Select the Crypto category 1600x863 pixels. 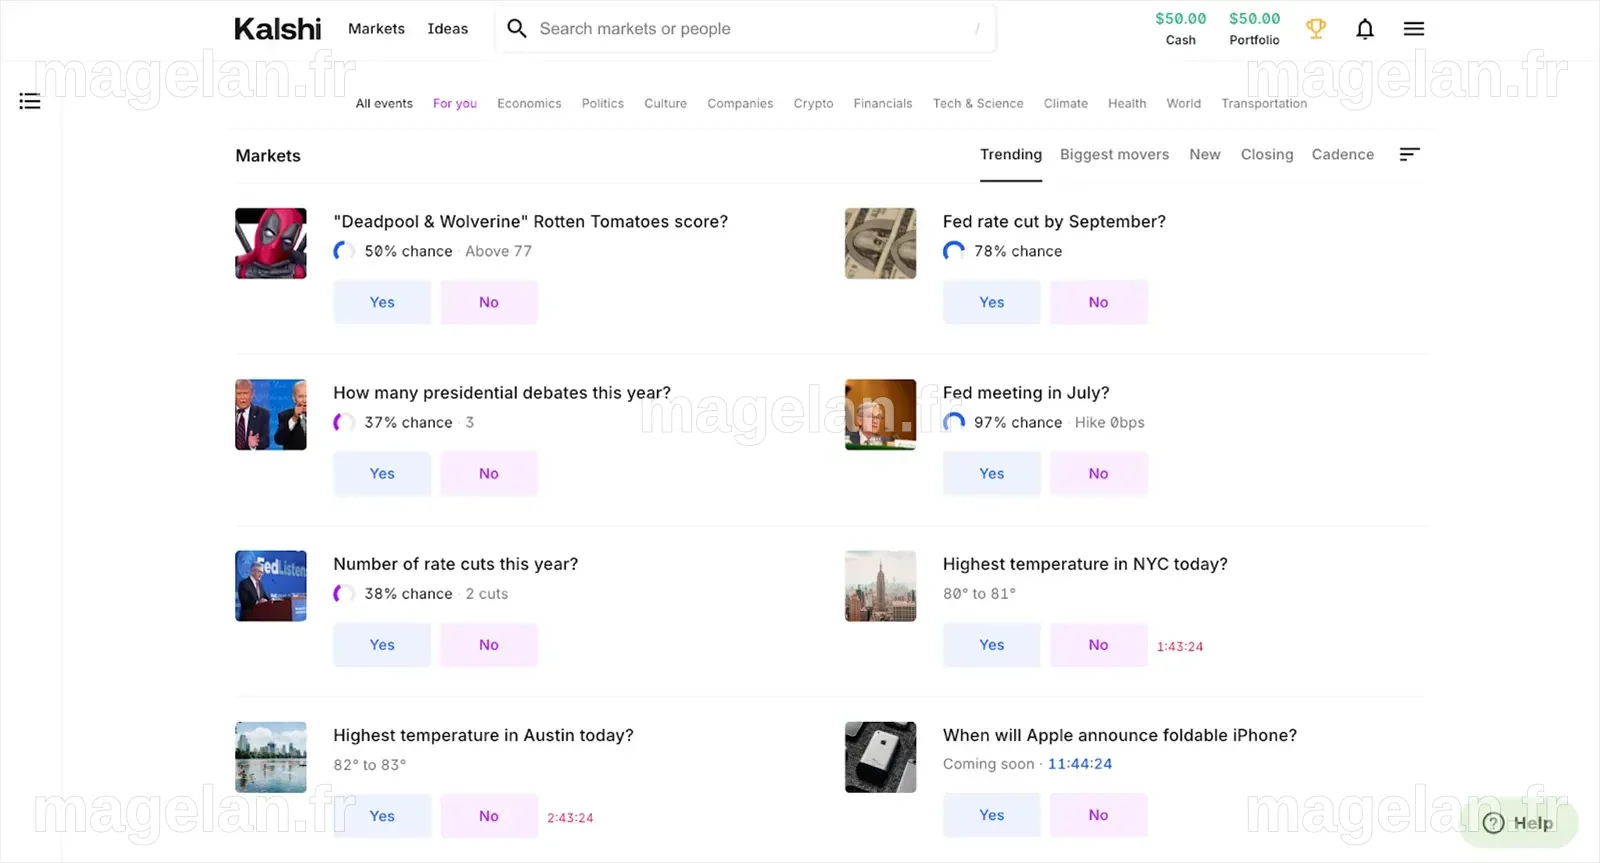tap(814, 103)
